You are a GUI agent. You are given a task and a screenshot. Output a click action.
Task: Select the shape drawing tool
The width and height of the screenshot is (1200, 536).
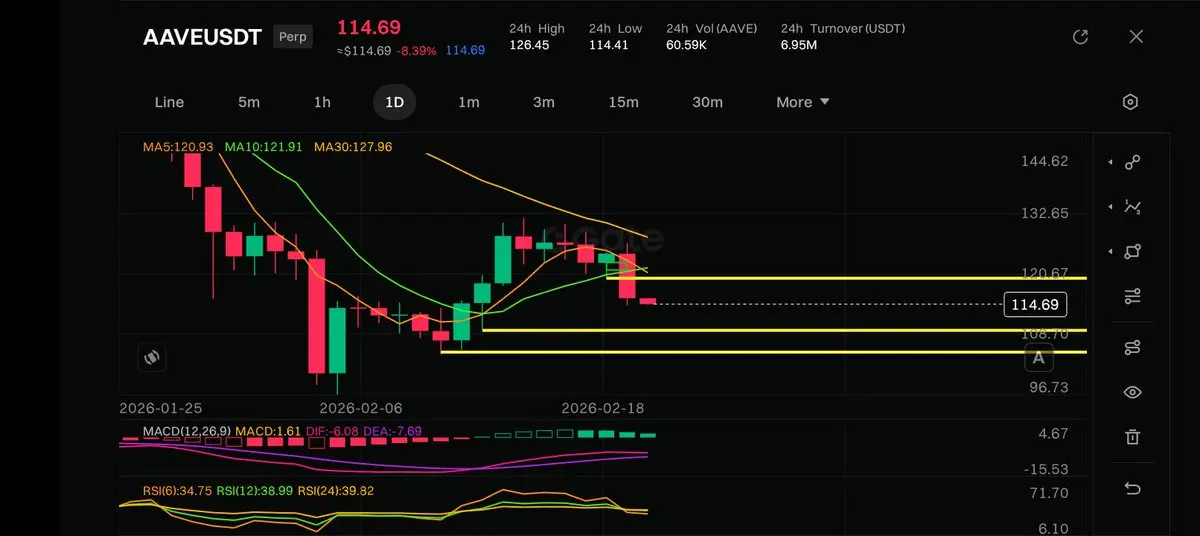(1133, 252)
